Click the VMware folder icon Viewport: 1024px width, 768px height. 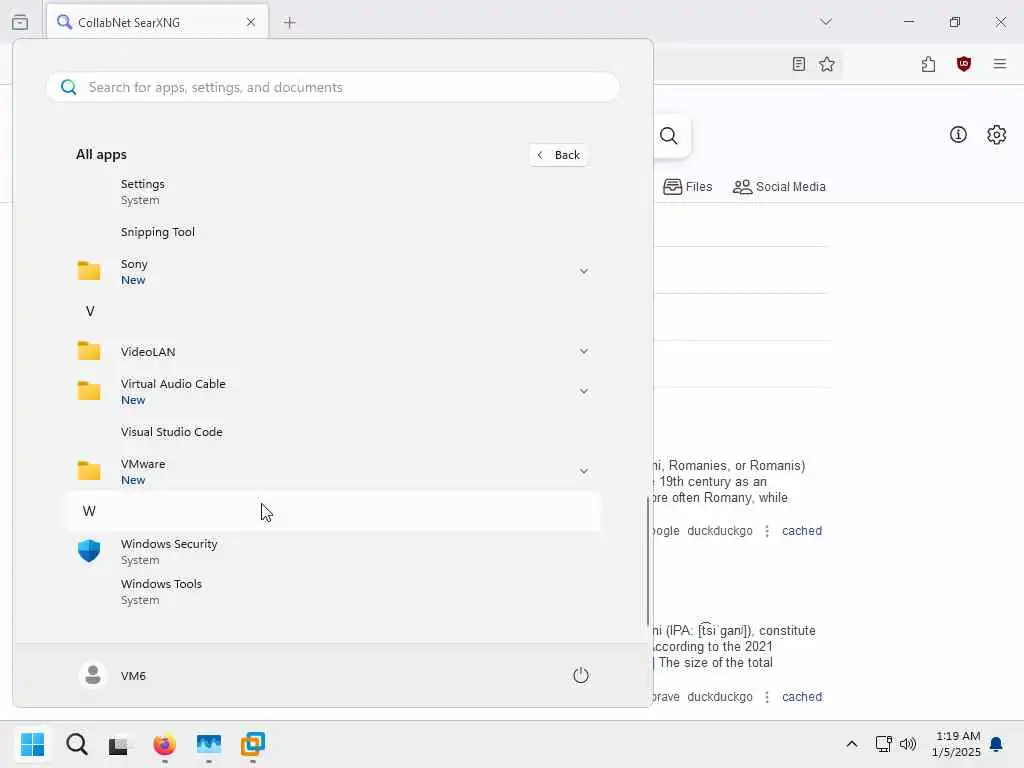89,470
